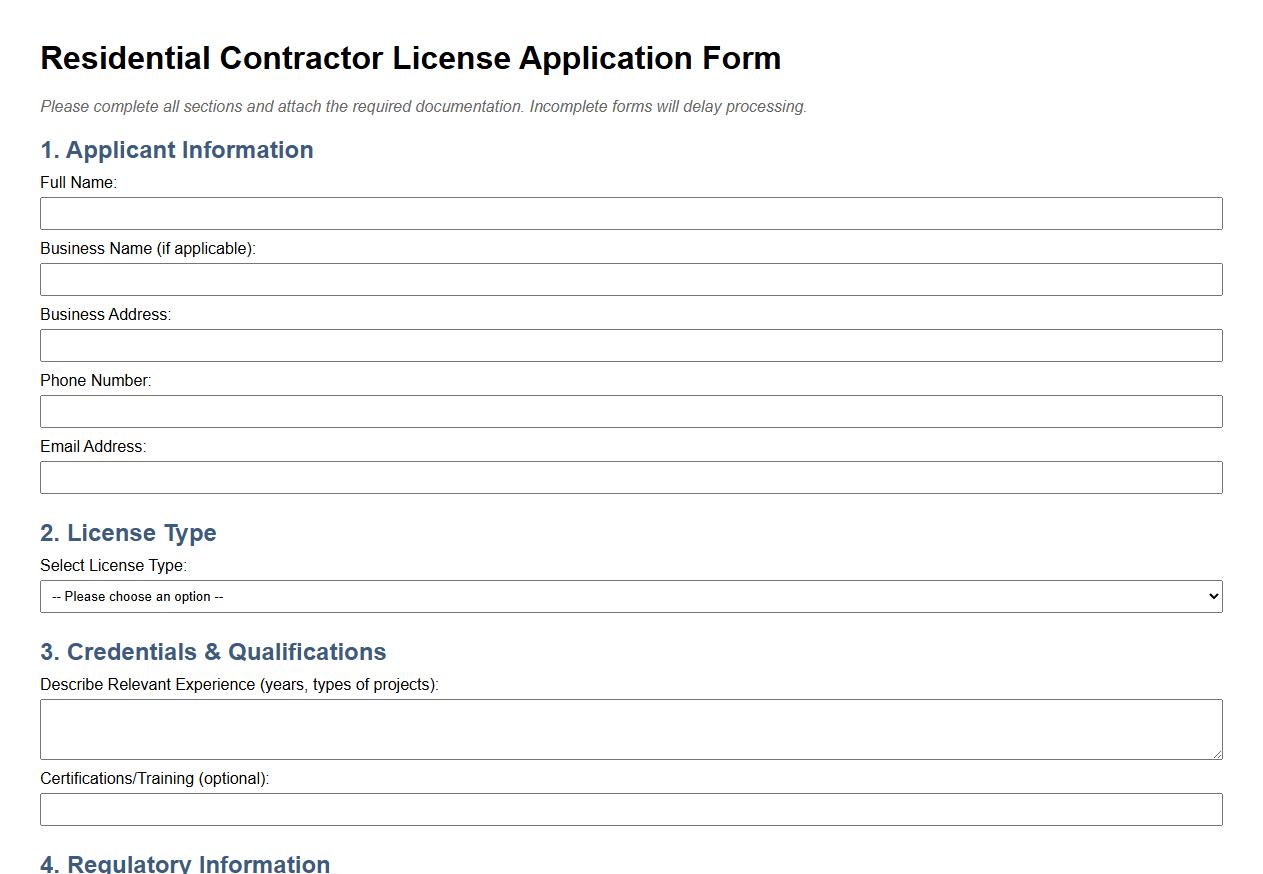Image resolution: width=1263 pixels, height=874 pixels.
Task: Click the '1. Applicant Information' section heading
Action: click(x=176, y=149)
